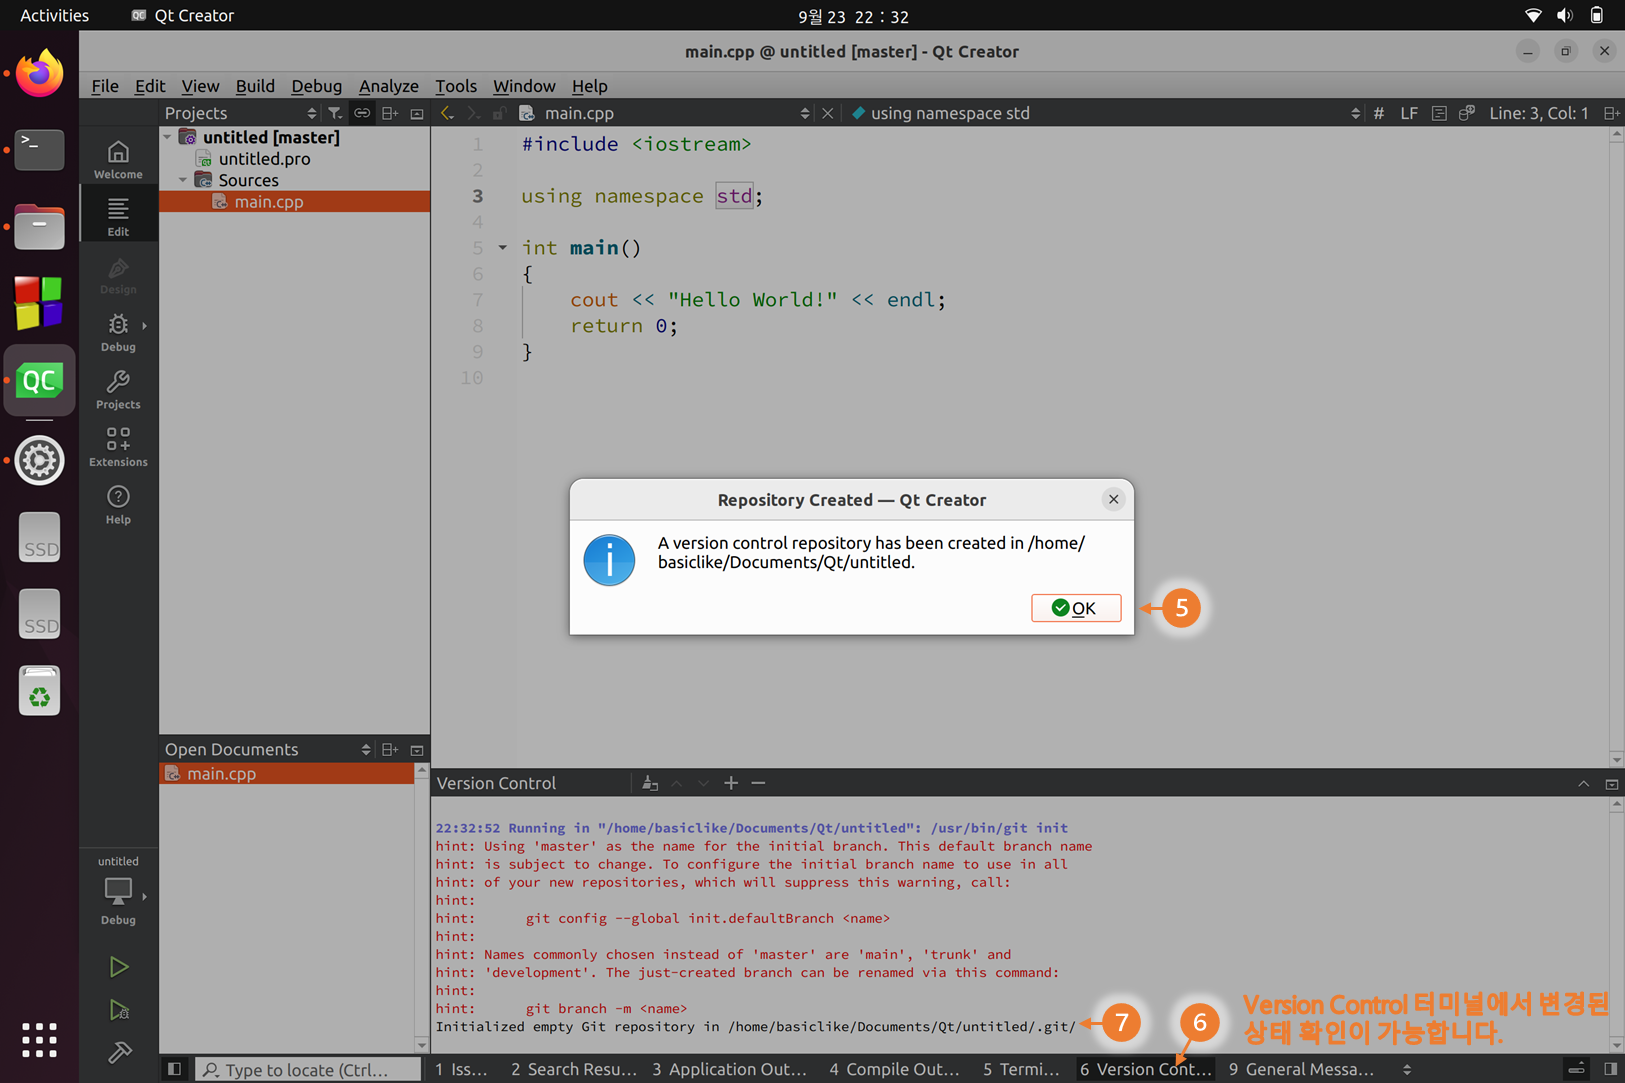The image size is (1625, 1083).
Task: Switch to Edit mode in sidebar
Action: (118, 216)
